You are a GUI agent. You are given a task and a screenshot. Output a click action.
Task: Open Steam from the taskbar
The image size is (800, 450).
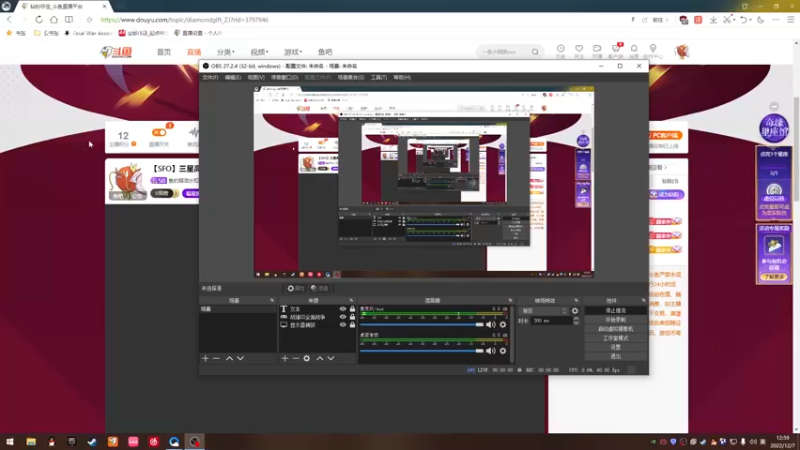click(92, 442)
